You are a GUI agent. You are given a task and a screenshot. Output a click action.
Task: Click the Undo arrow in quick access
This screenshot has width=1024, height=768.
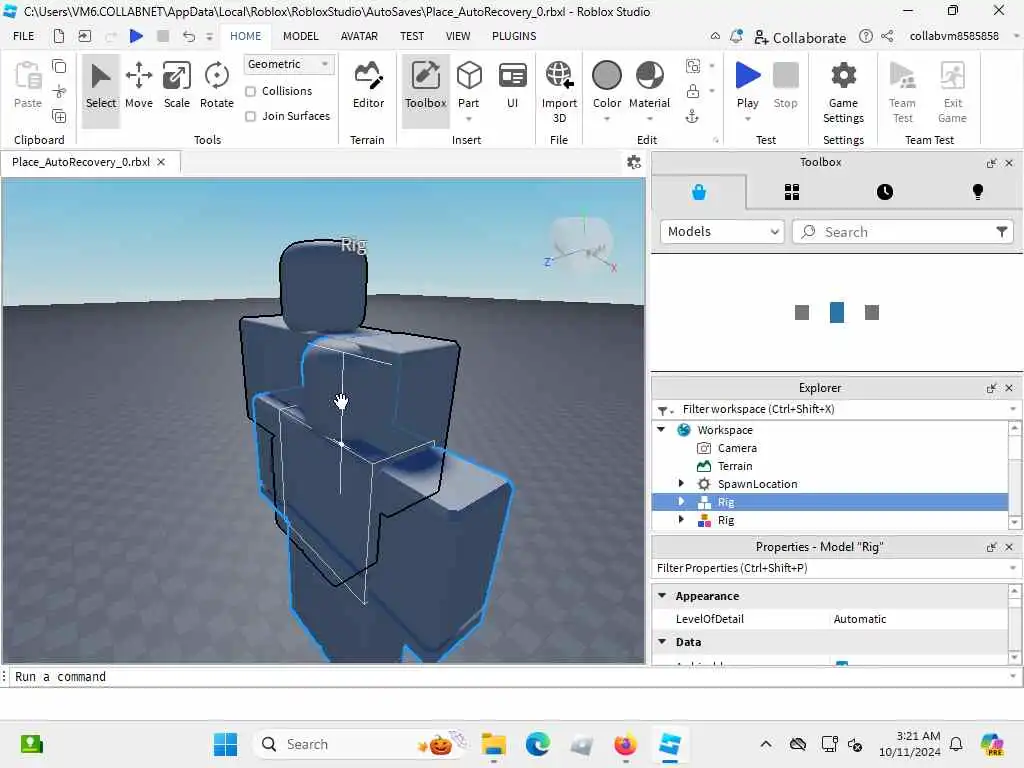click(x=188, y=36)
